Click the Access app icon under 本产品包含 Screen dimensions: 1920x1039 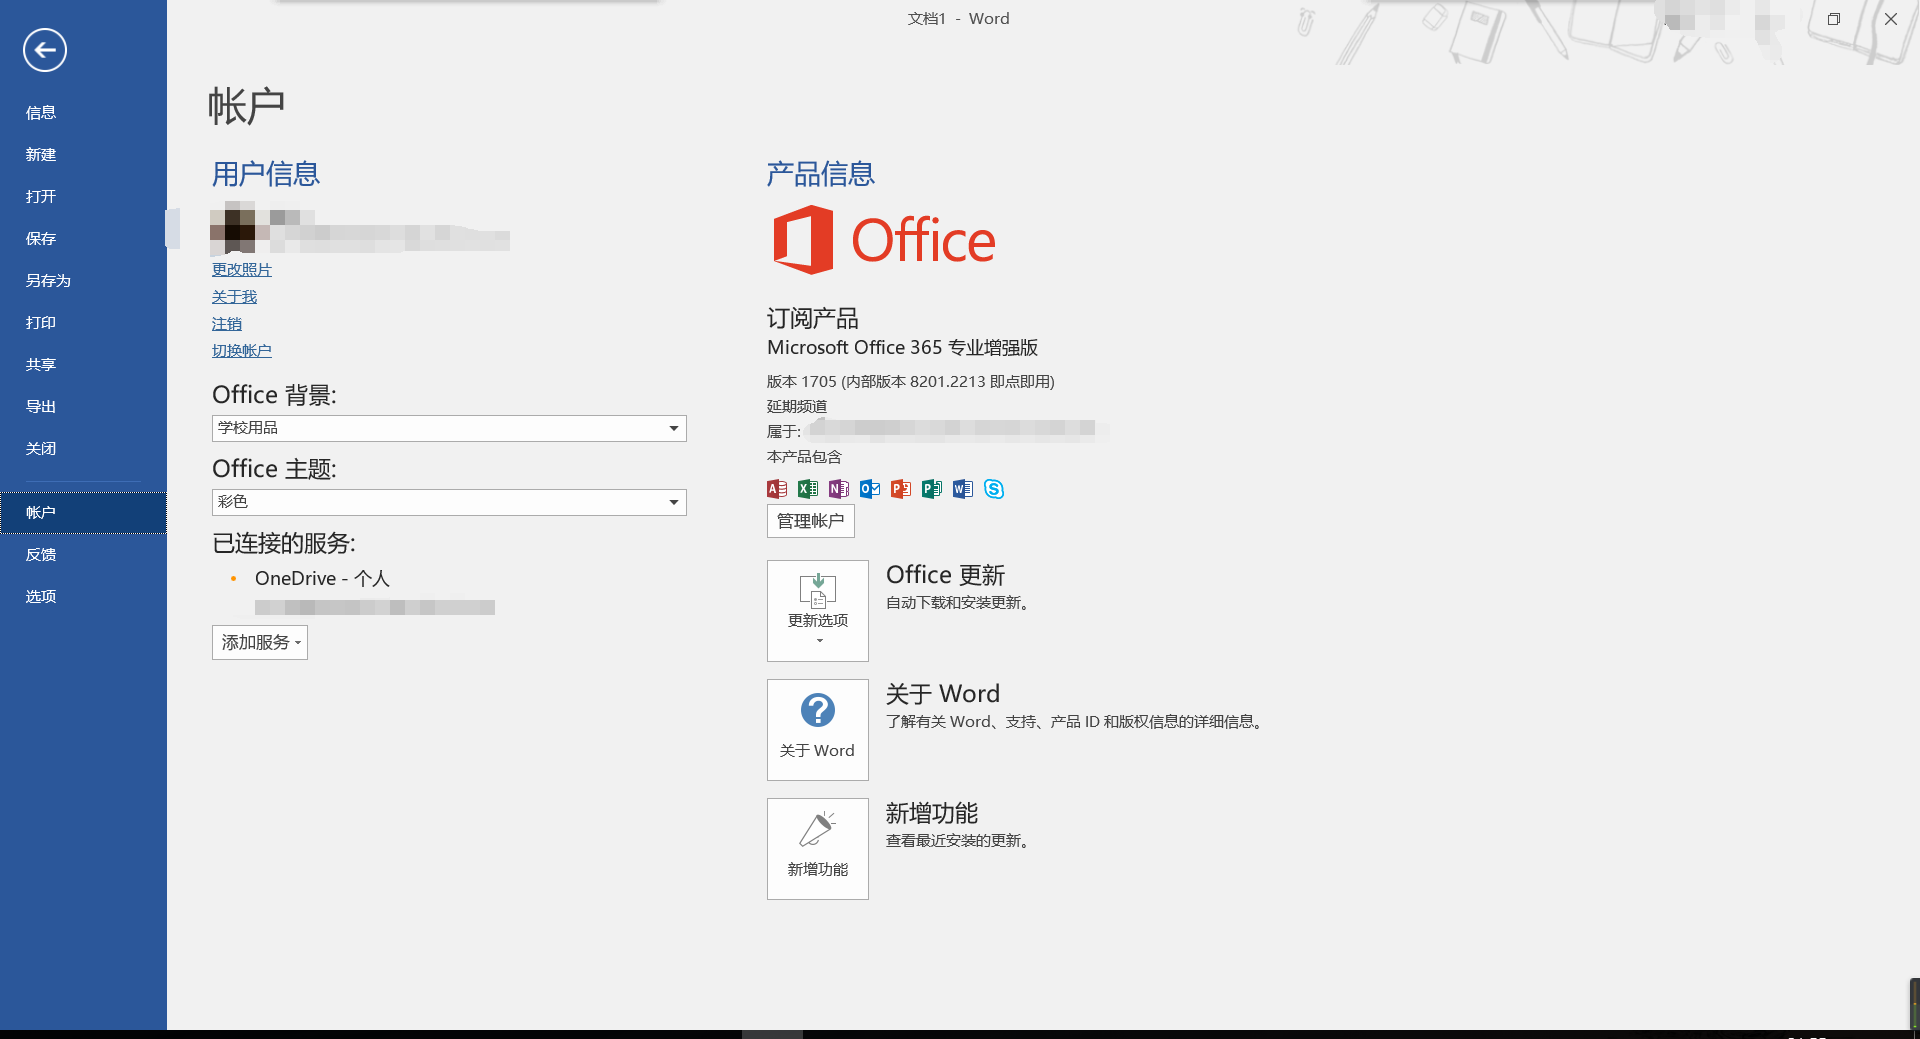coord(777,489)
